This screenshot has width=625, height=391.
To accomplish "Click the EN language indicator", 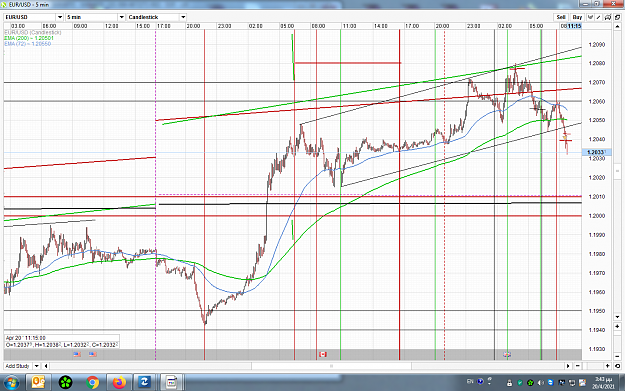I will 470,382.
